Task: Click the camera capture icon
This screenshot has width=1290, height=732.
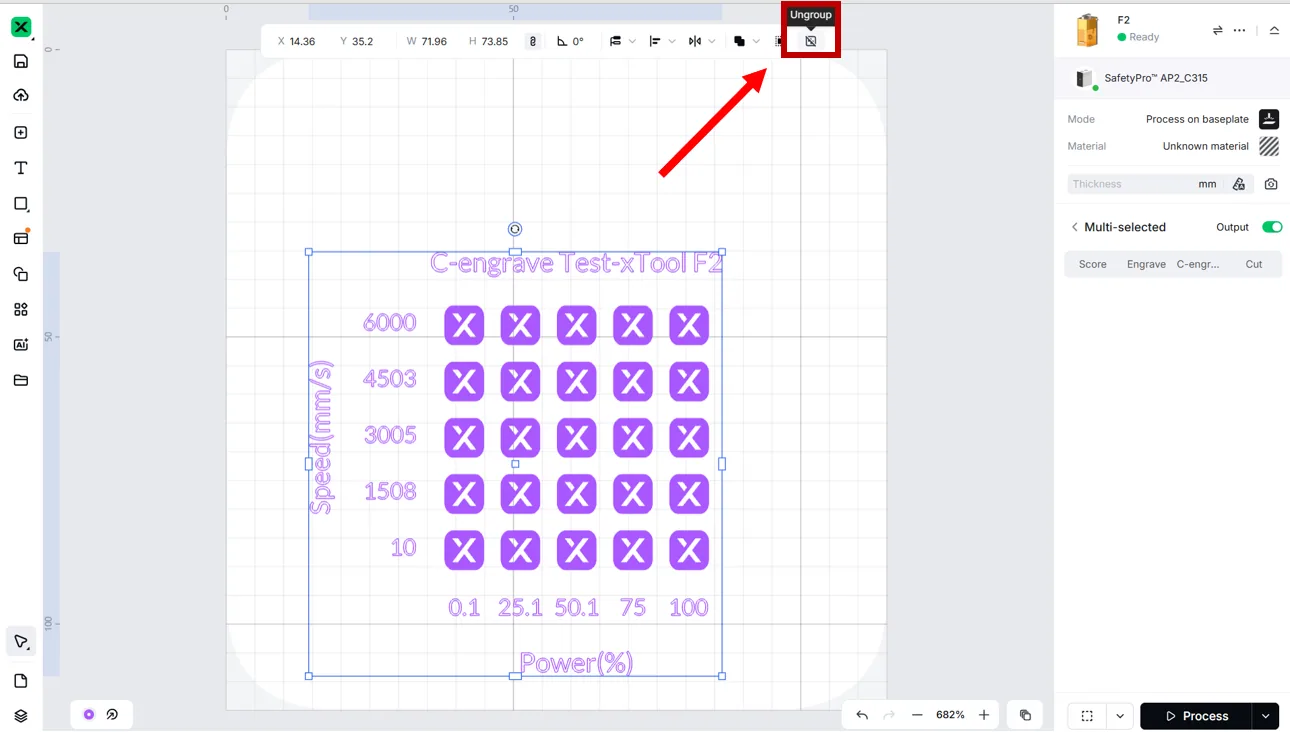Action: tap(1271, 184)
